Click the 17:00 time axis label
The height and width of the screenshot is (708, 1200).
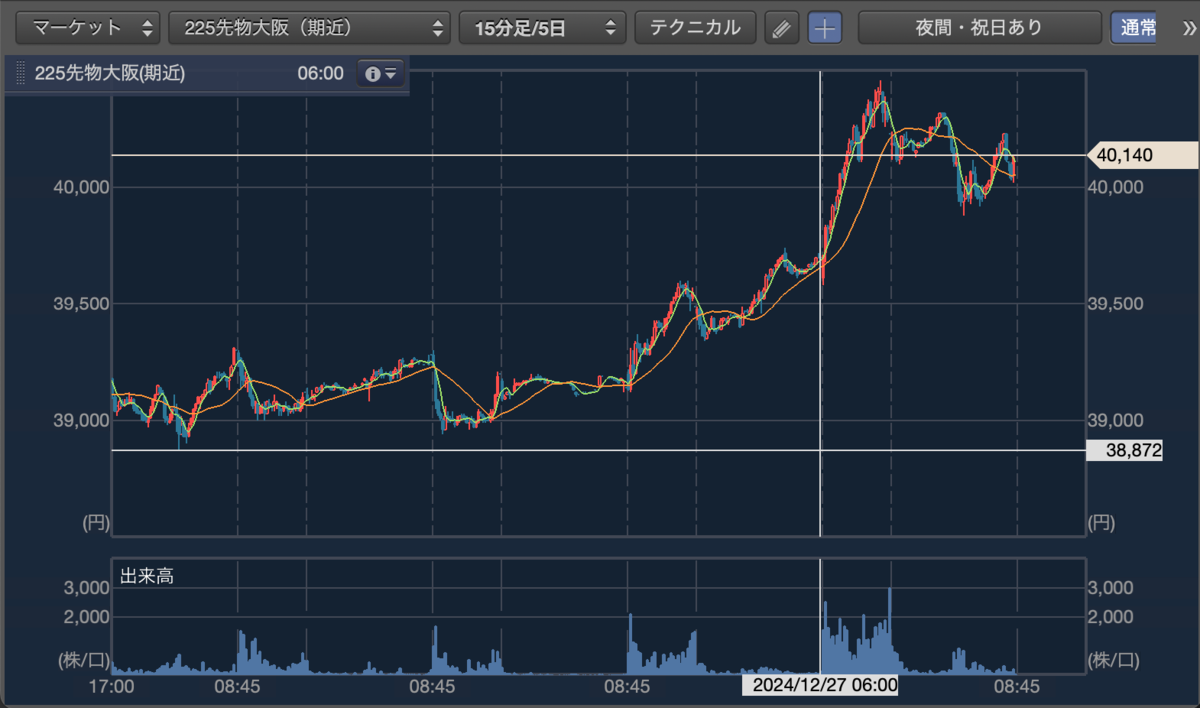tap(111, 687)
